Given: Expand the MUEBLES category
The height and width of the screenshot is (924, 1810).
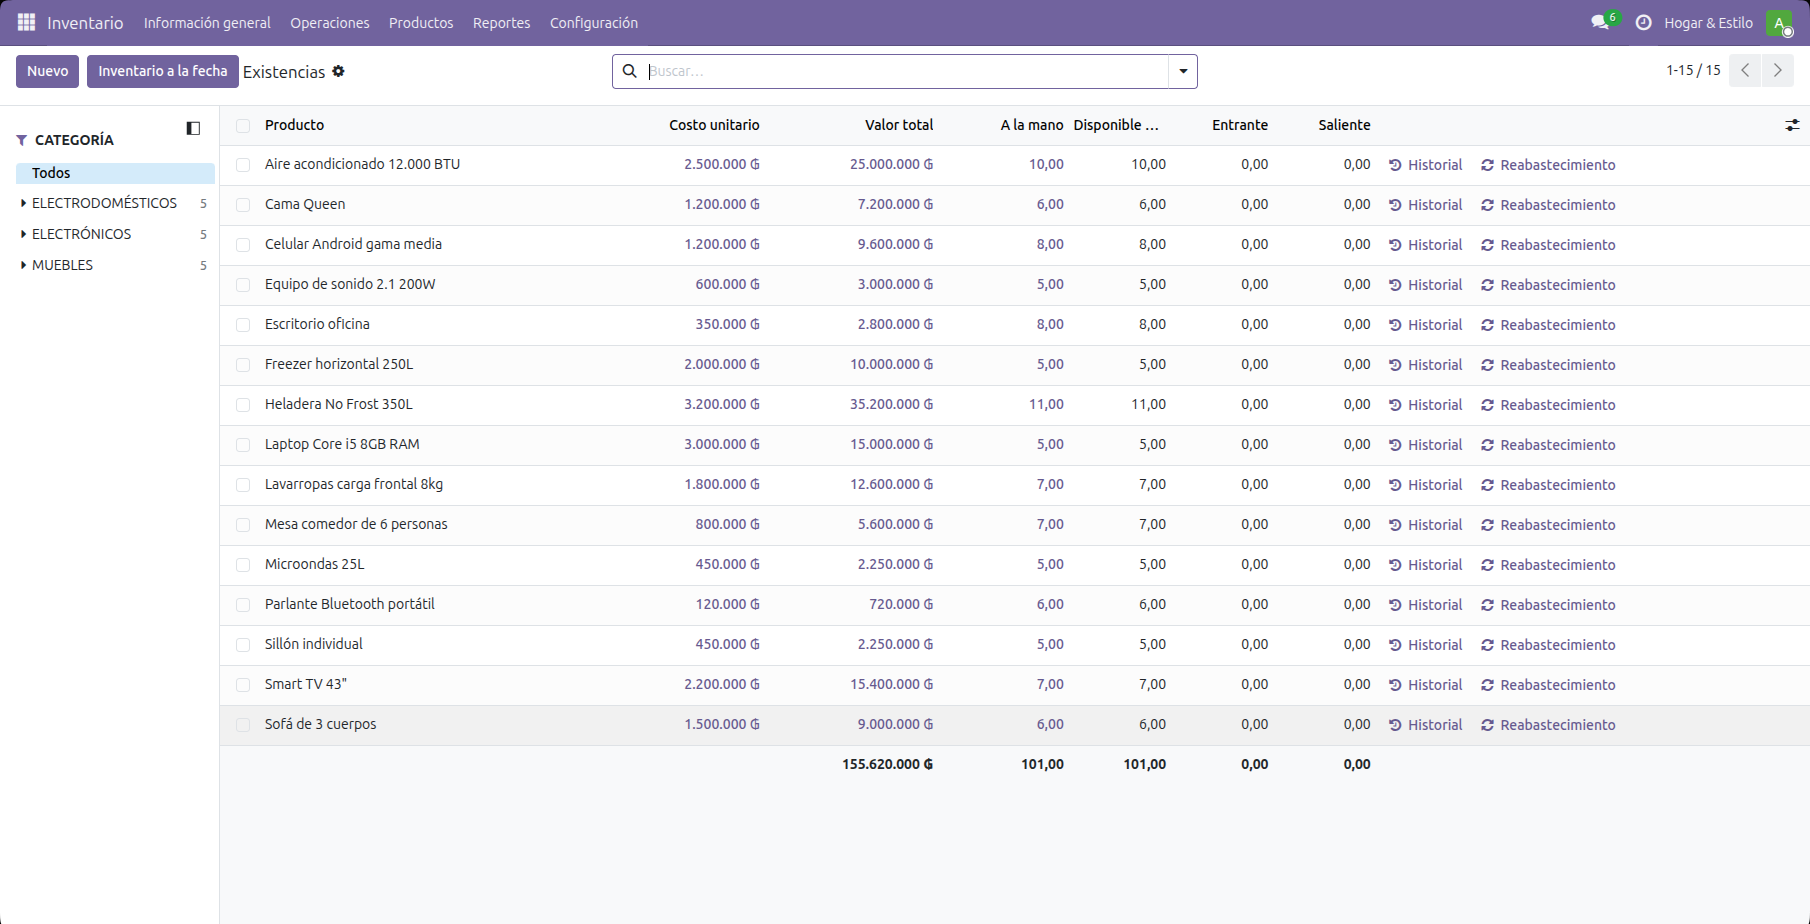Looking at the screenshot, I should (x=23, y=265).
